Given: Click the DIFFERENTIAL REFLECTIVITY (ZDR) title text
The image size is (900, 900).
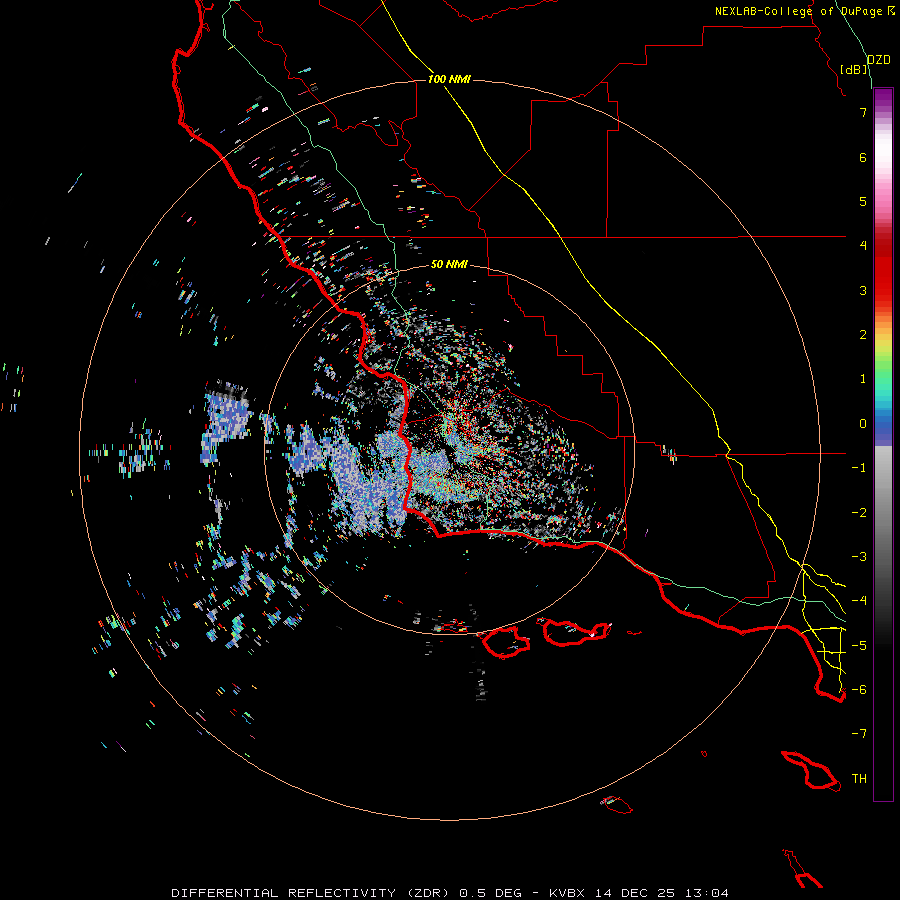Looking at the screenshot, I should click(312, 893).
